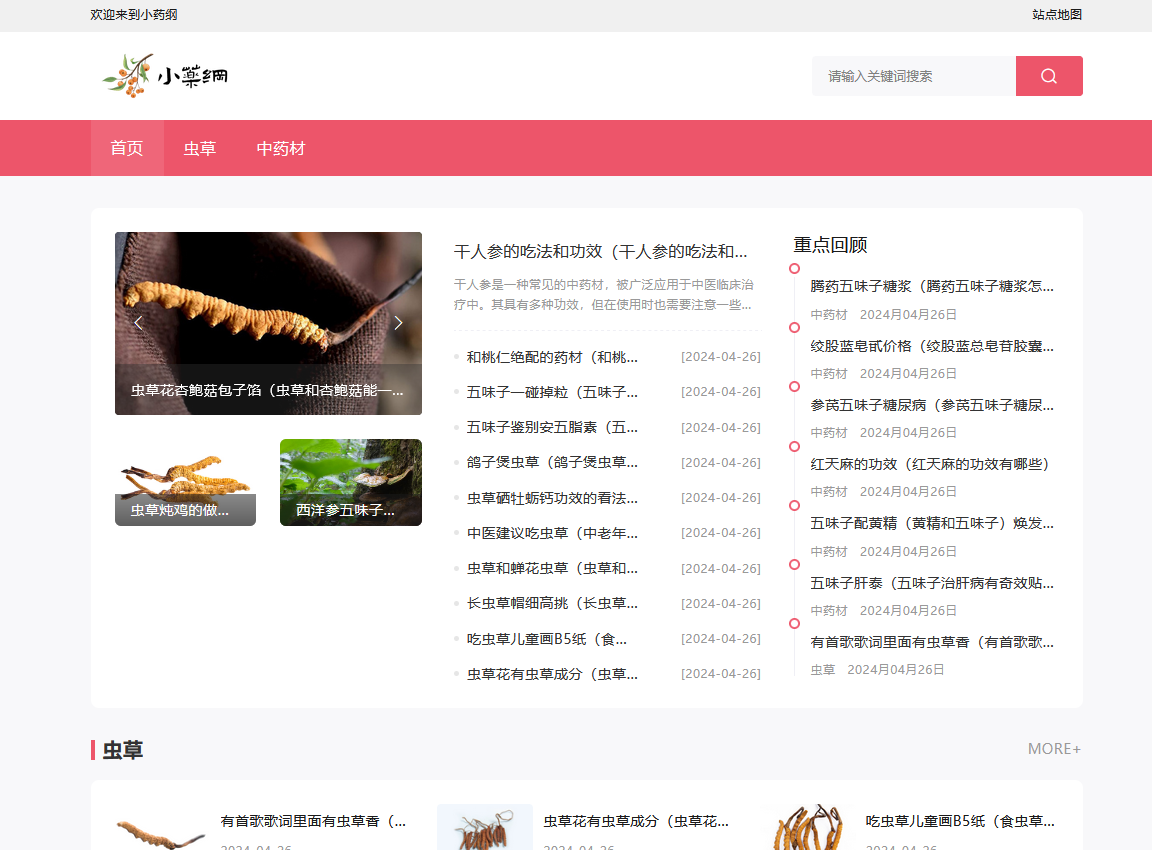
Task: Open 红天麻的功效 in 重点回顾
Action: coord(930,464)
